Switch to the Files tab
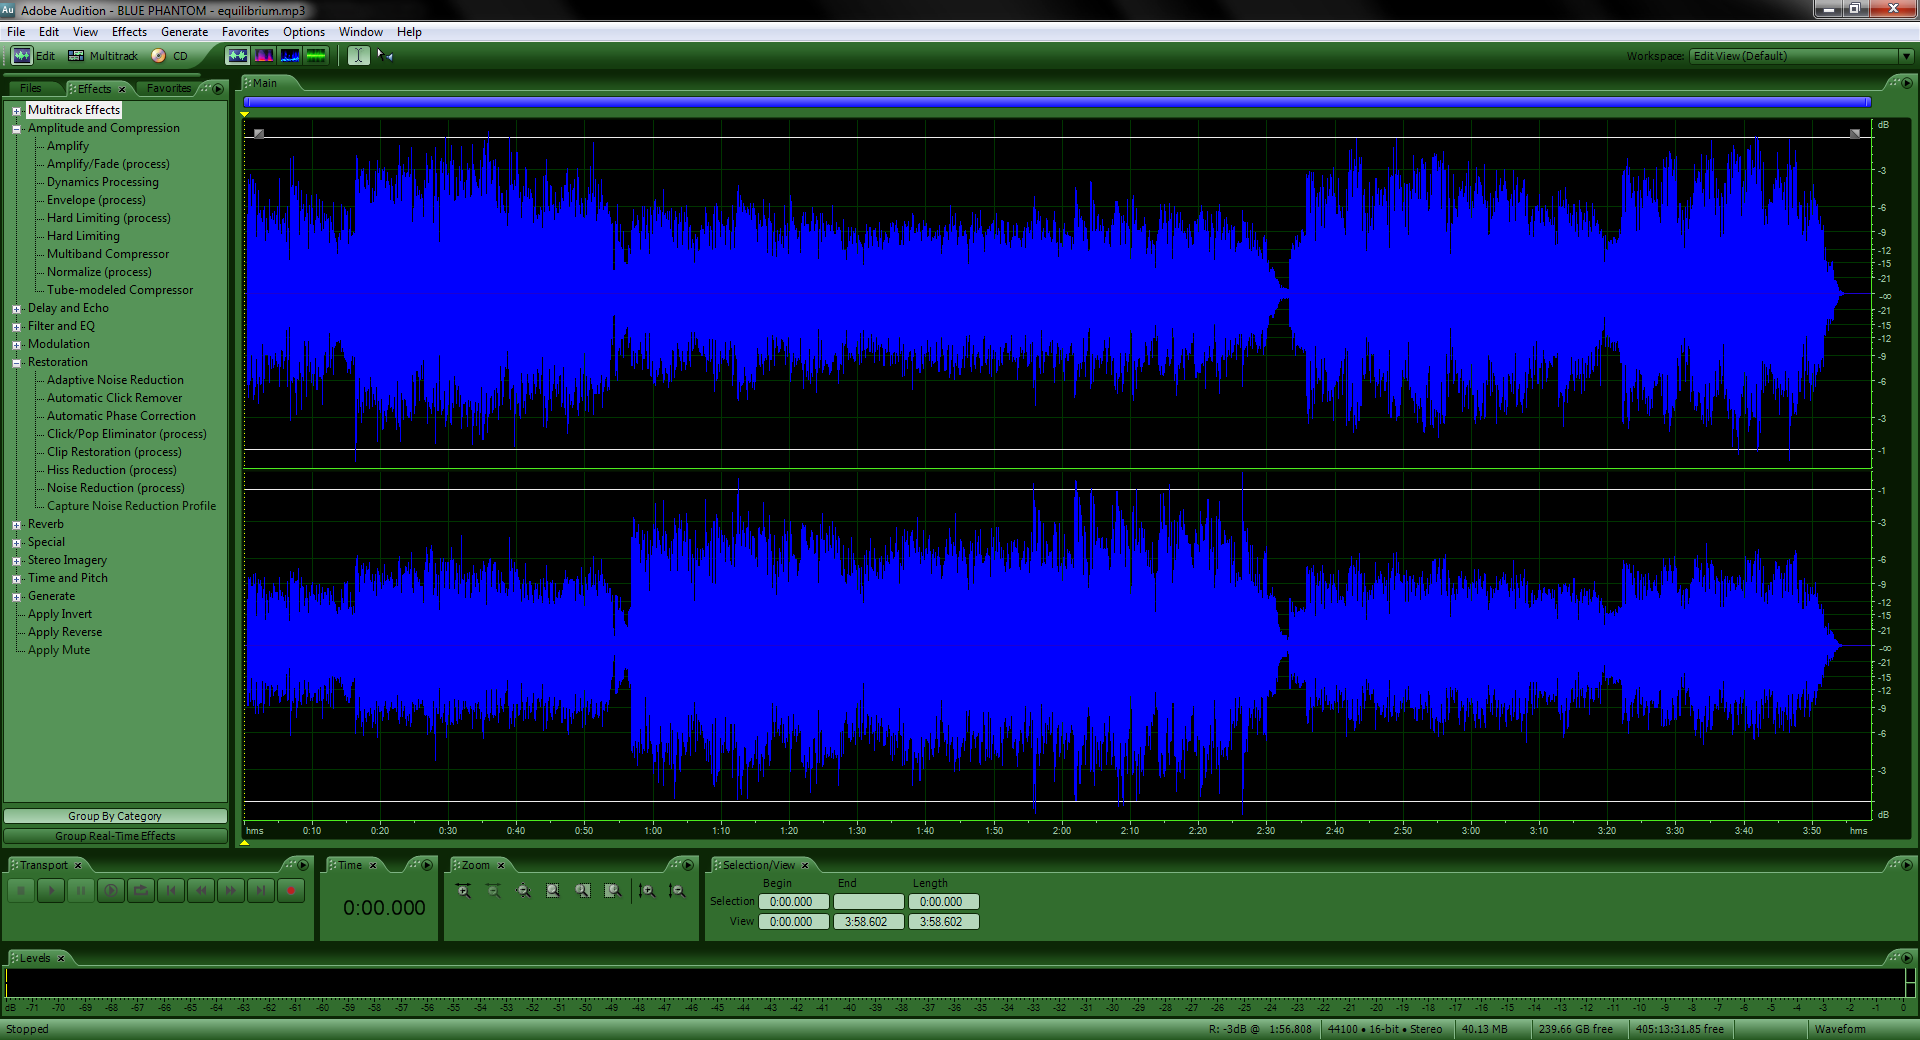This screenshot has height=1040, width=1920. pos(31,88)
